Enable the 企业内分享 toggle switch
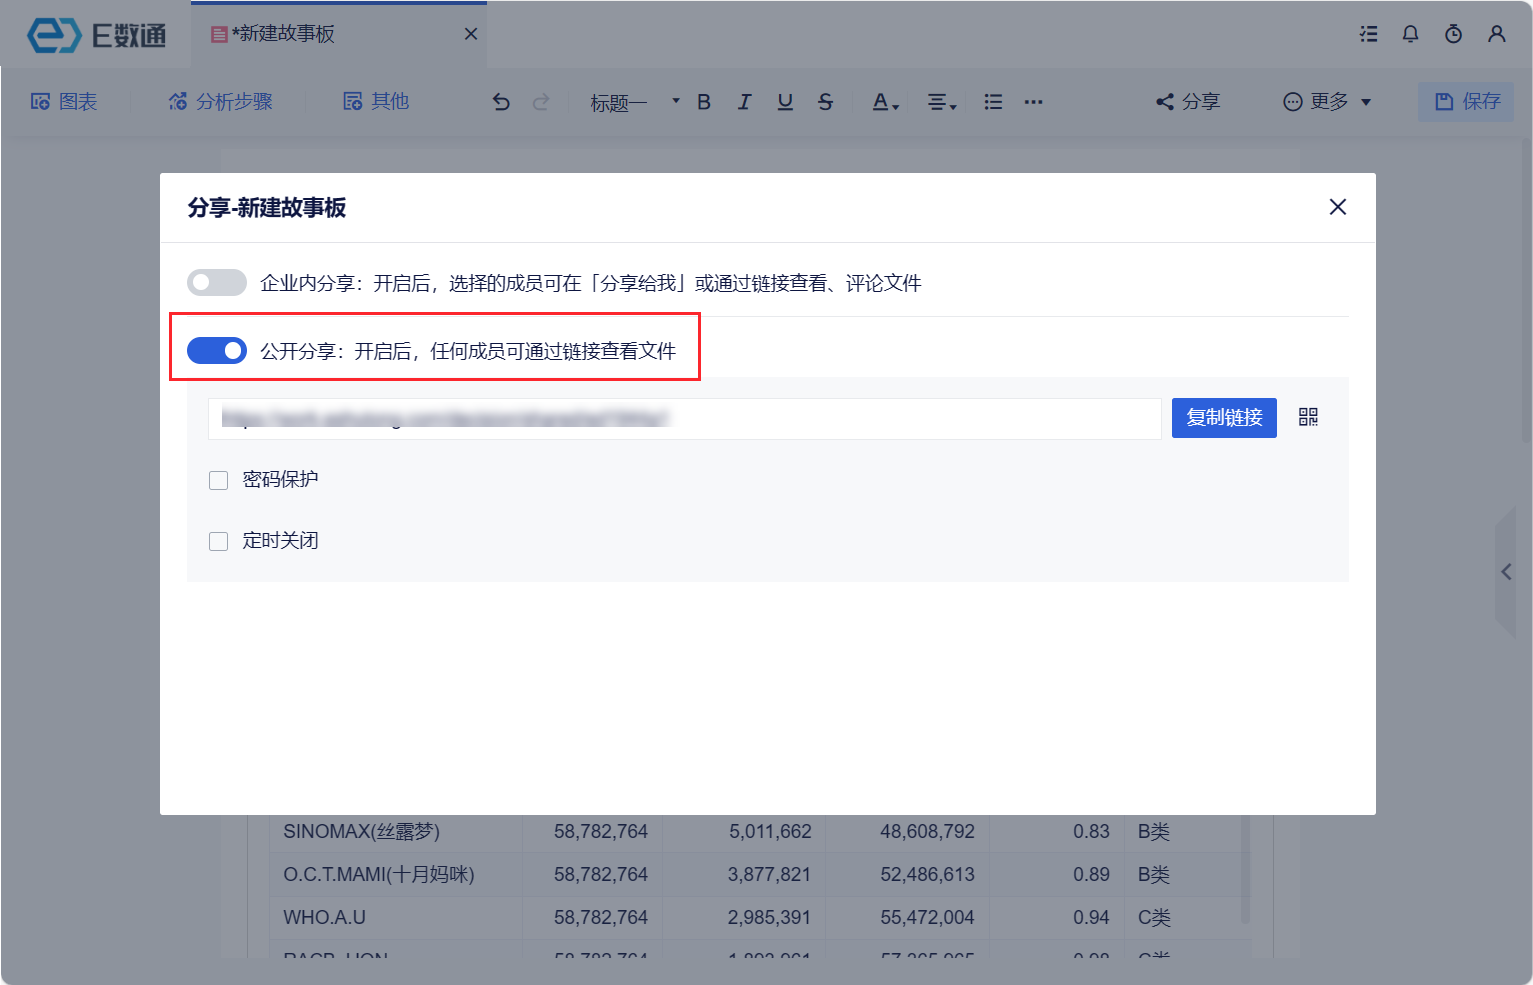1533x985 pixels. (217, 283)
